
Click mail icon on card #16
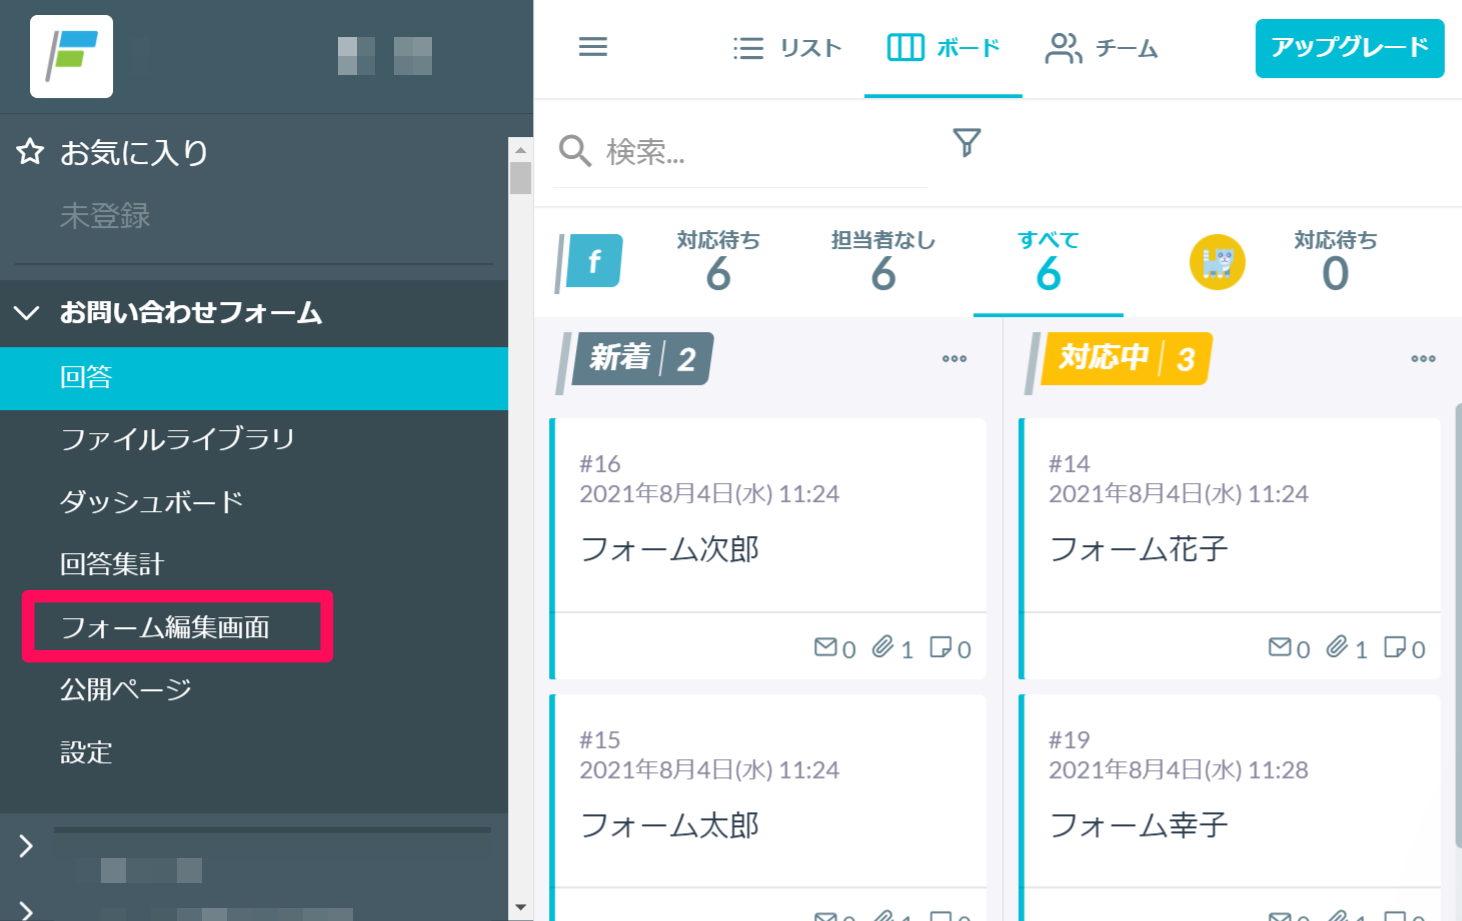[x=826, y=647]
